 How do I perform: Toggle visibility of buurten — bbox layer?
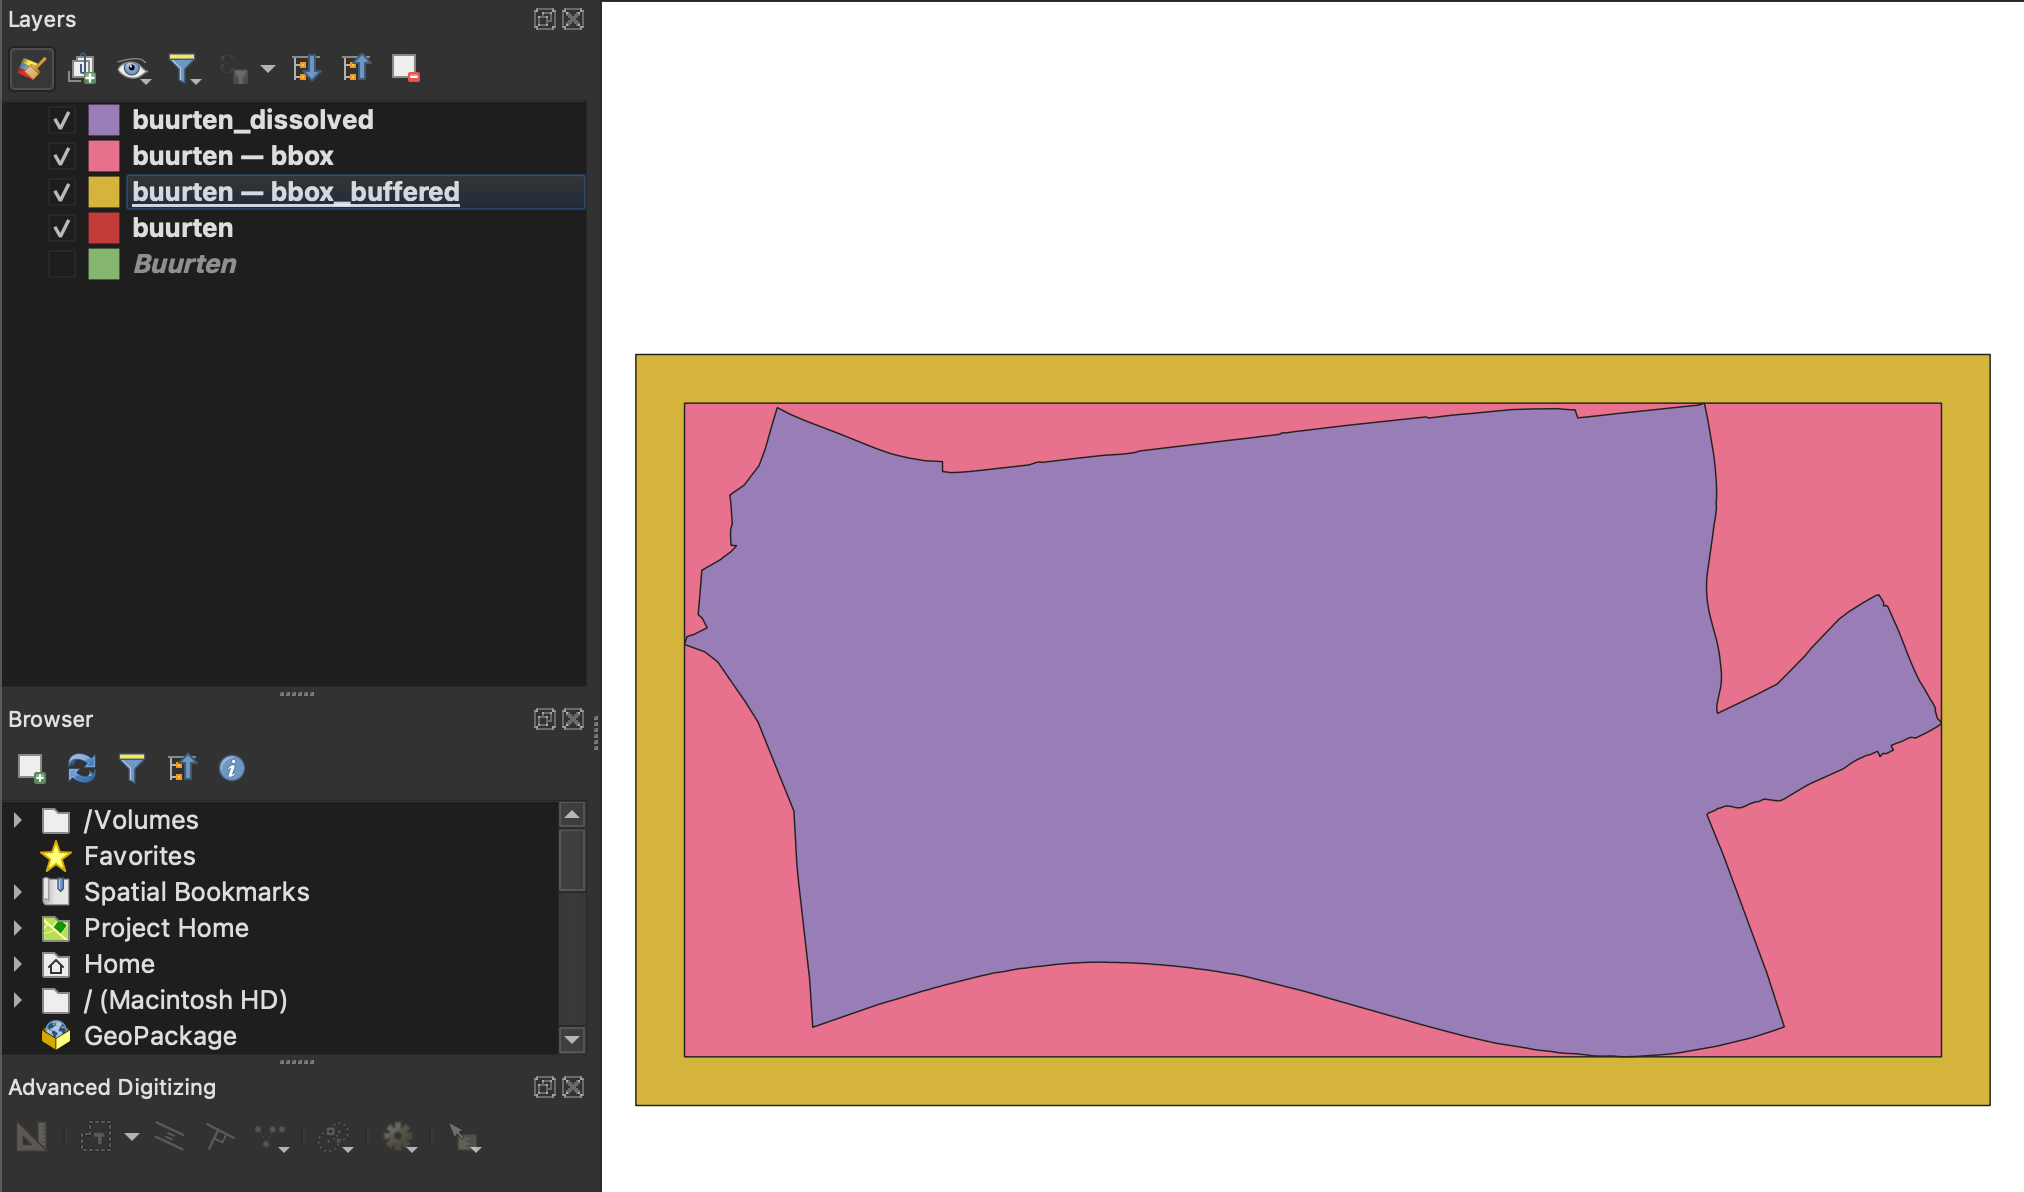coord(62,157)
